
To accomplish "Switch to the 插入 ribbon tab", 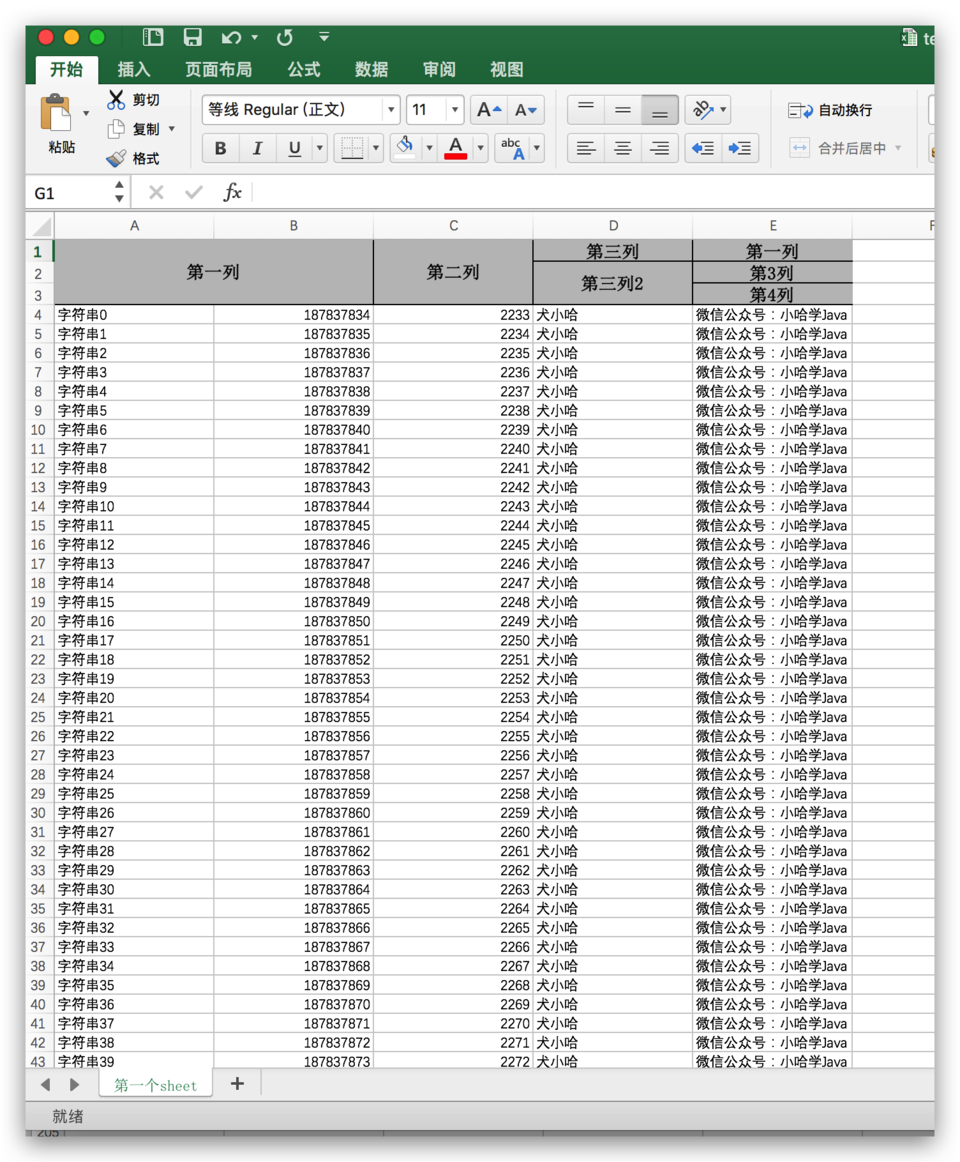I will point(134,70).
